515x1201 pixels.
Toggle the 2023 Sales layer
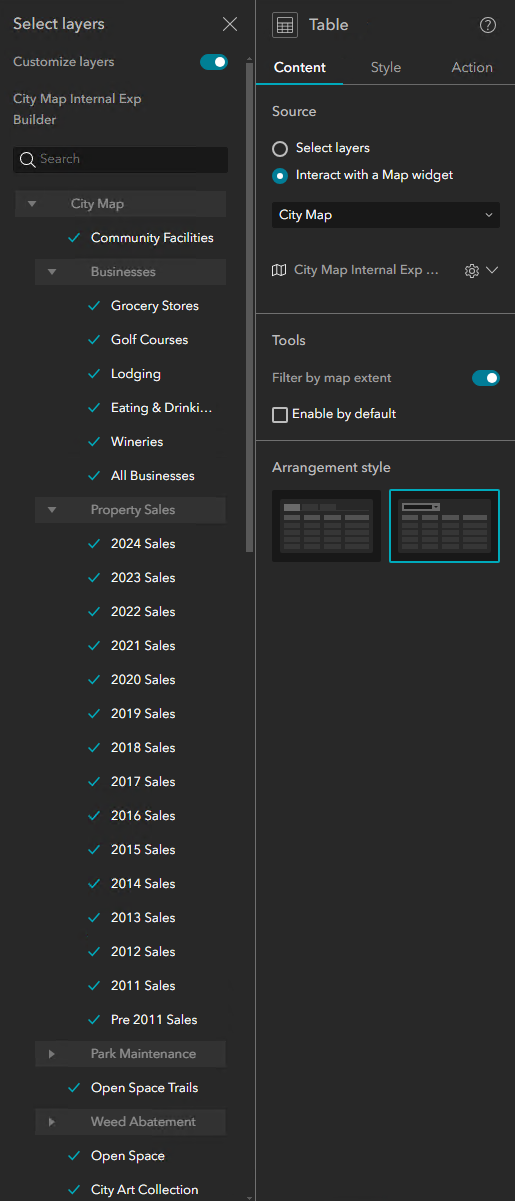click(x=94, y=578)
